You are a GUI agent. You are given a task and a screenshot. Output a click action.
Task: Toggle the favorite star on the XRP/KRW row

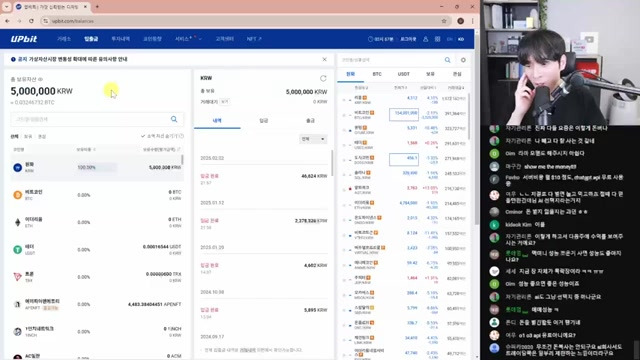[344, 100]
